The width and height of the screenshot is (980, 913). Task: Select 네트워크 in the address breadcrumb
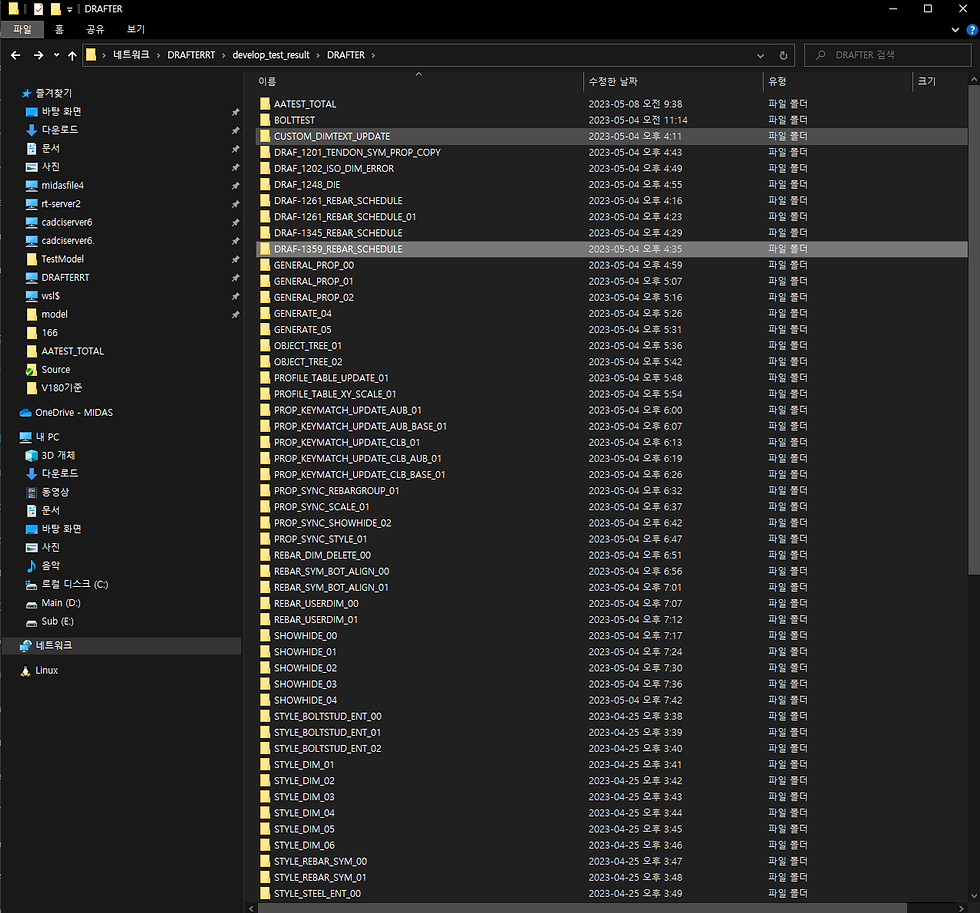click(131, 55)
